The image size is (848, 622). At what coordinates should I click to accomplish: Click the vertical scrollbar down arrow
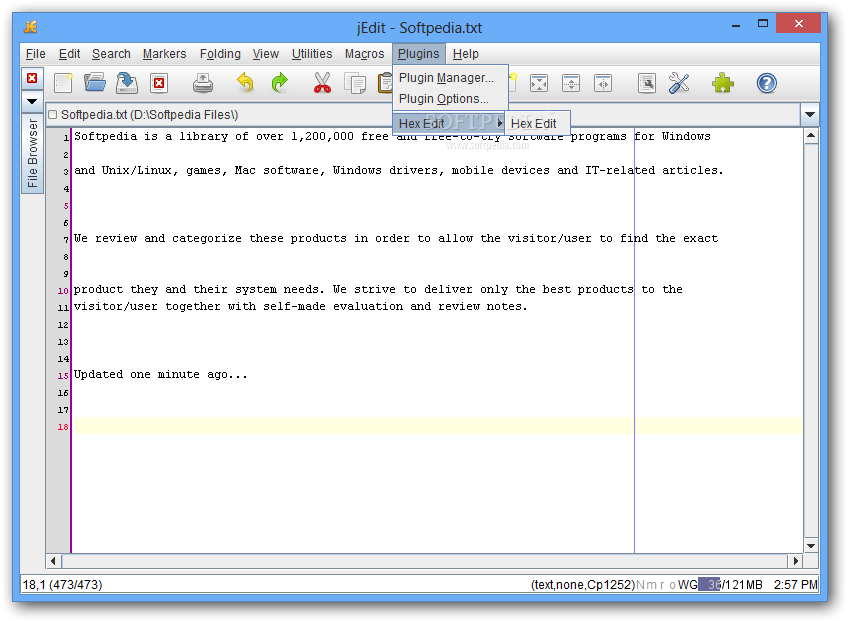811,546
